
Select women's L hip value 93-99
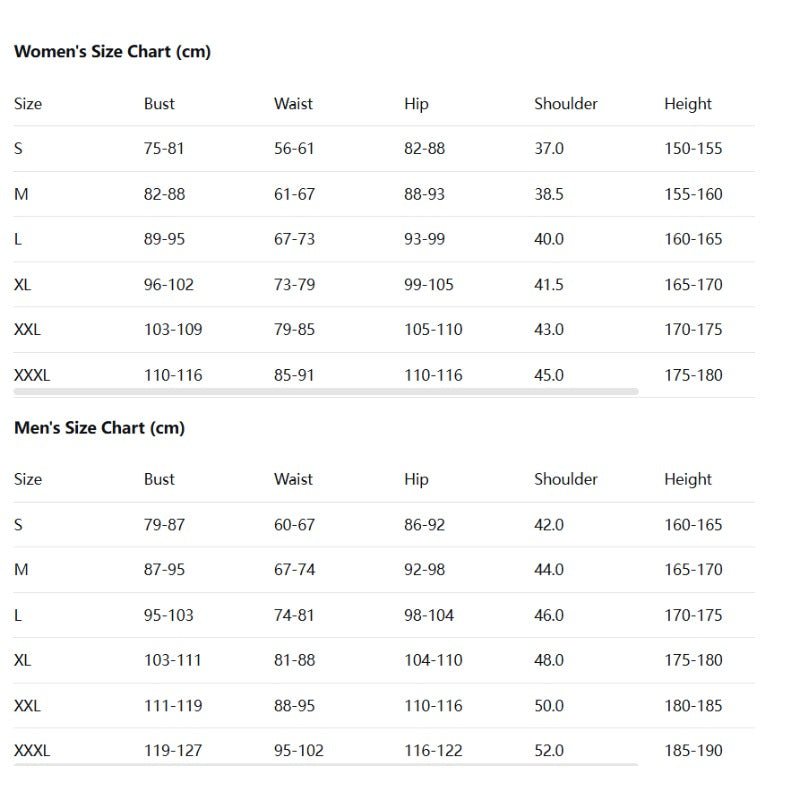[x=425, y=240]
